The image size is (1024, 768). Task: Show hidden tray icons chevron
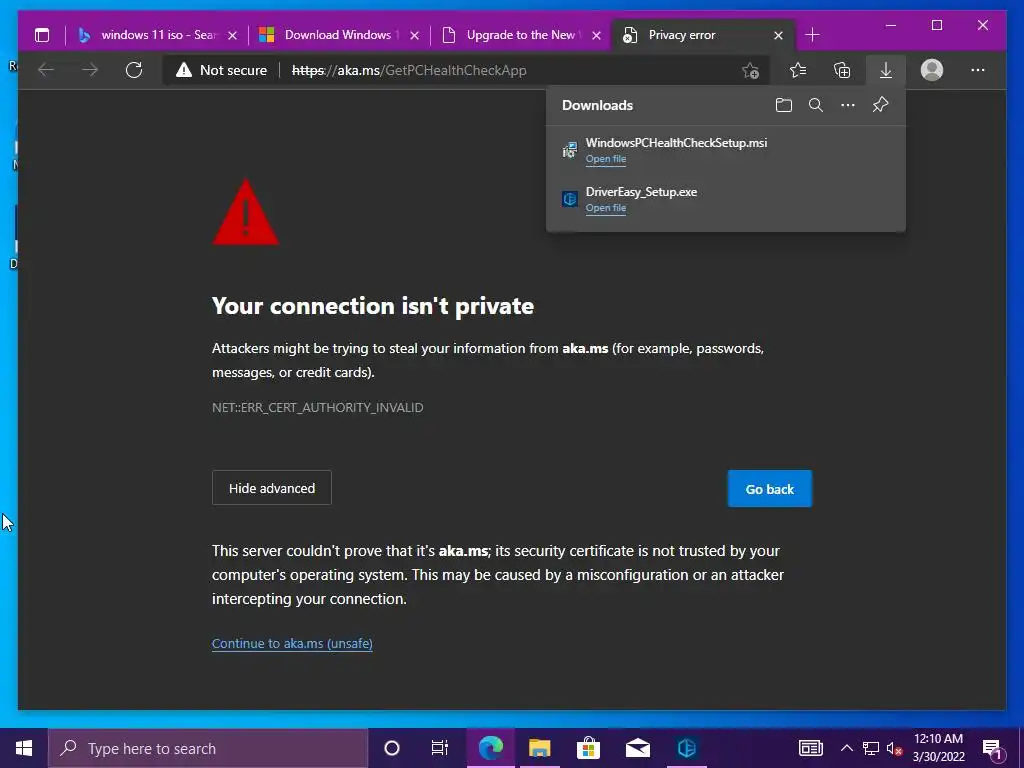[x=846, y=748]
